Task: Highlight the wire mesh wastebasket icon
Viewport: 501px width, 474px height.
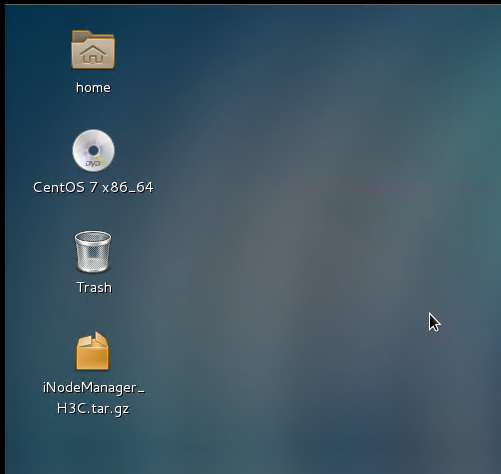Action: pos(93,251)
